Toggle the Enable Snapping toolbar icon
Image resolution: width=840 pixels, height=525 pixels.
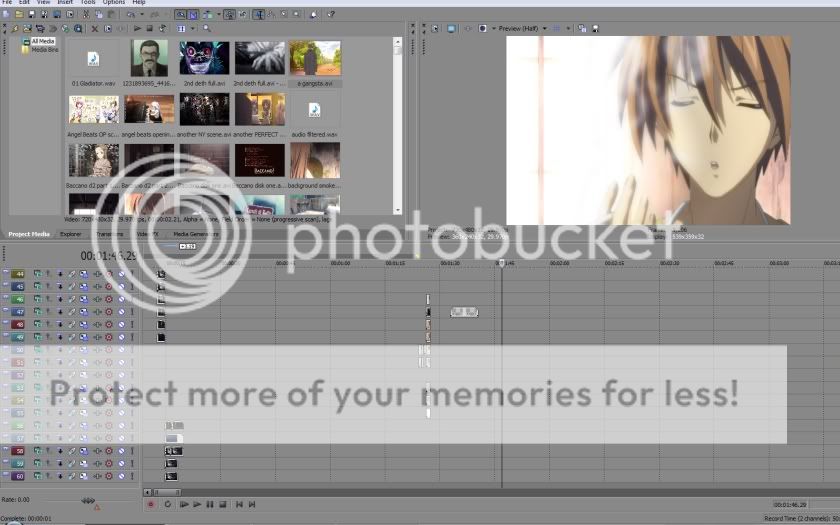181,14
